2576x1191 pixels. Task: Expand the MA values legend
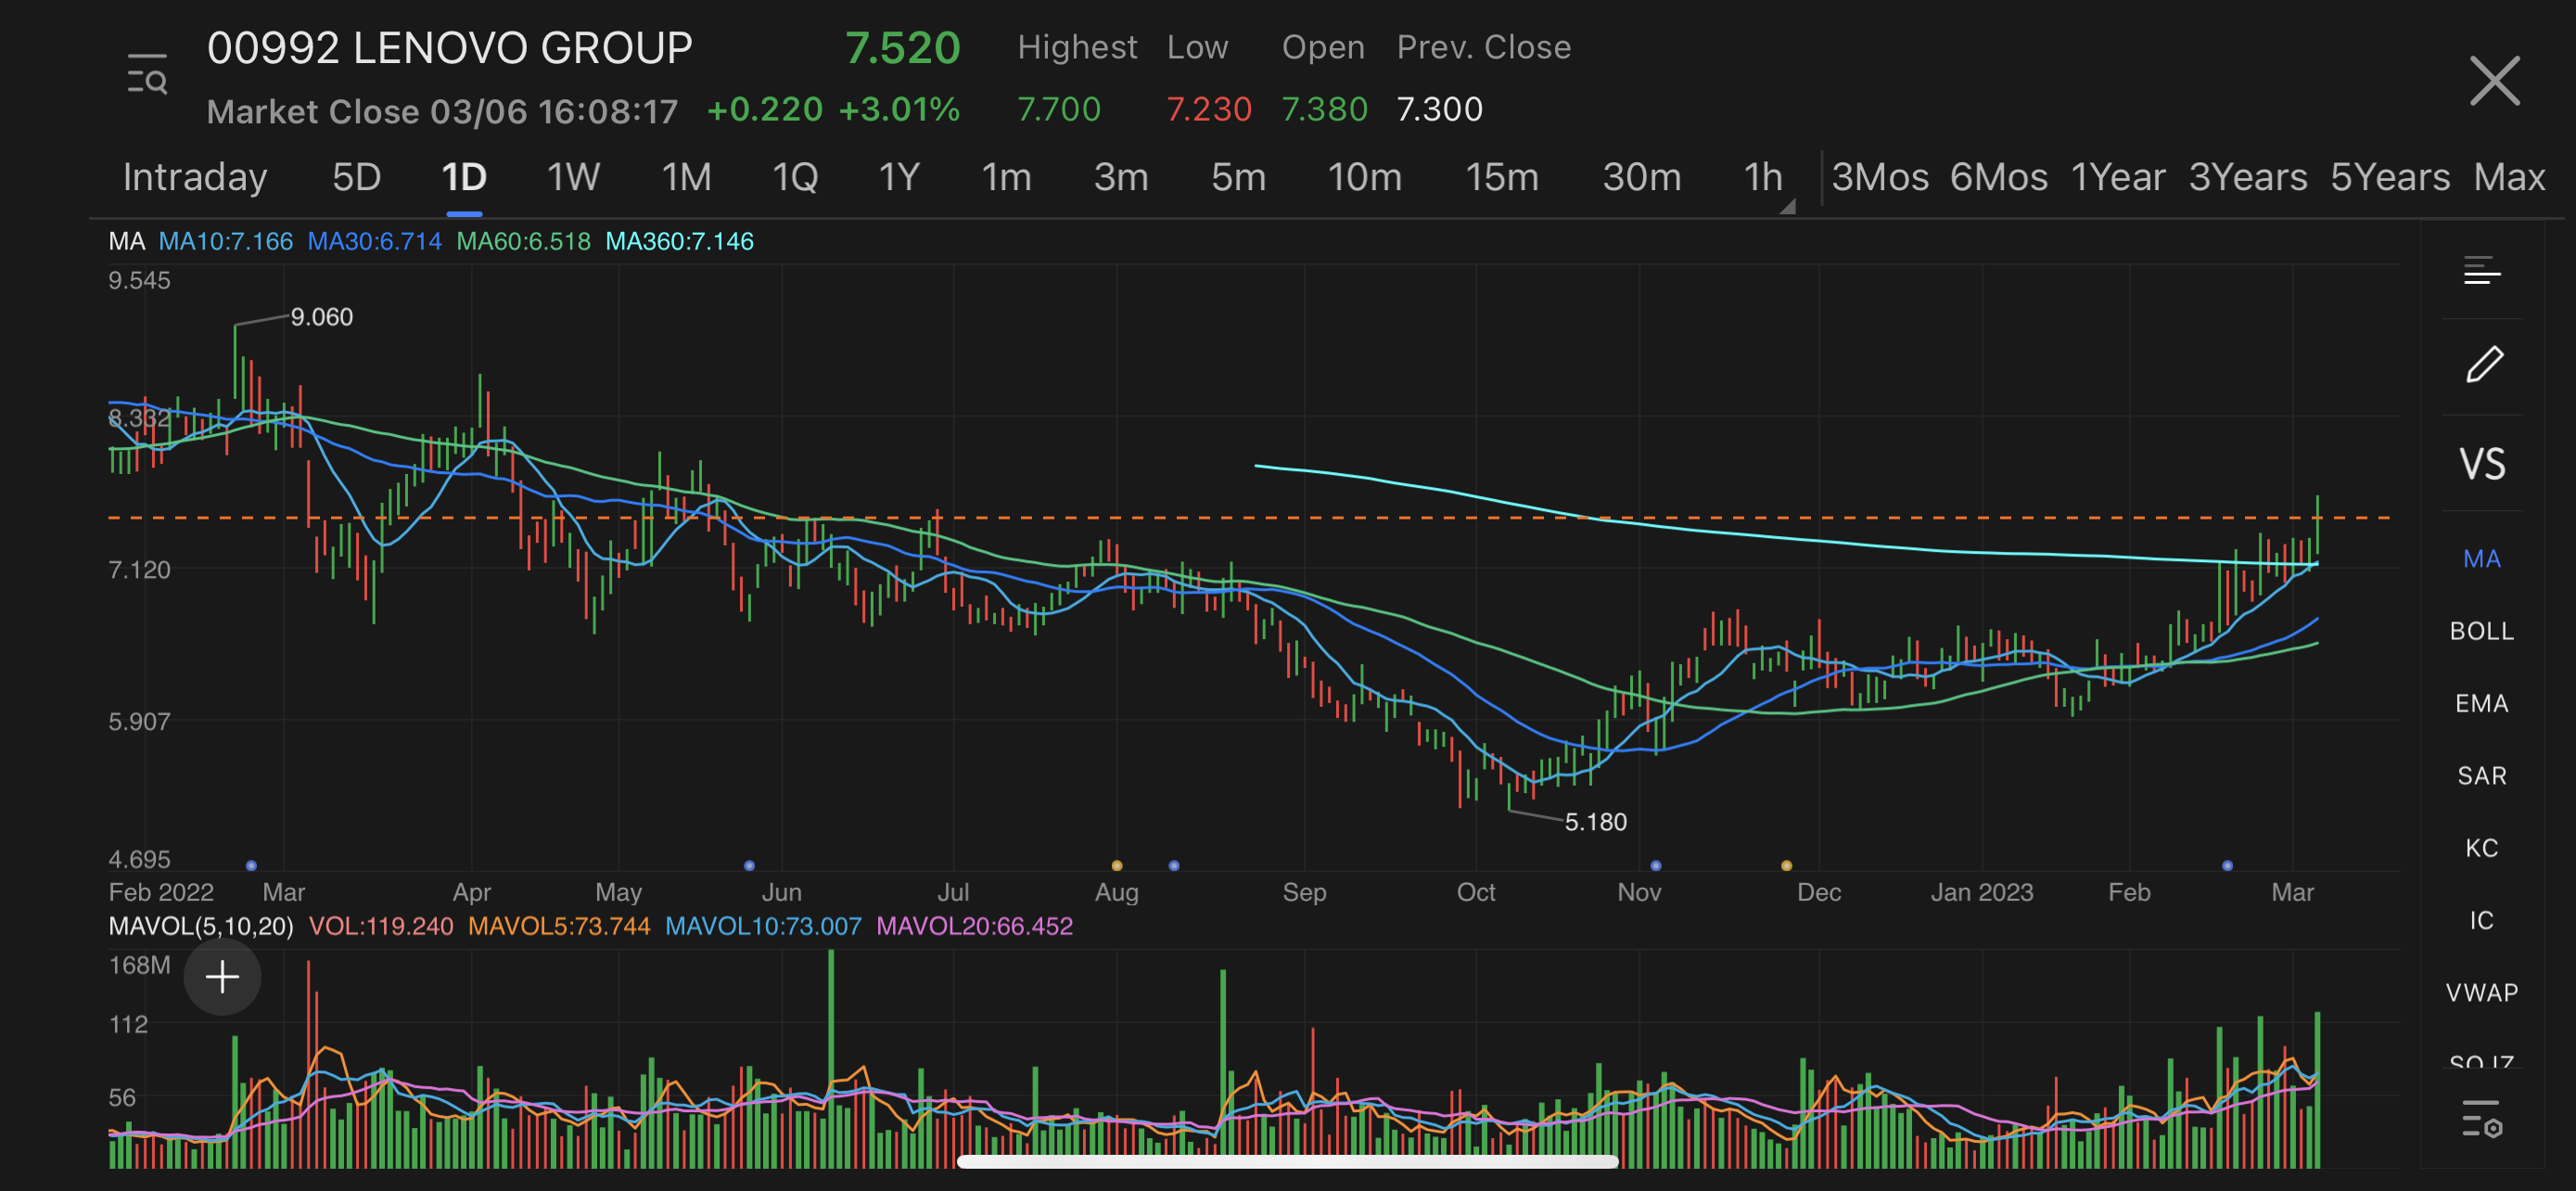(127, 241)
